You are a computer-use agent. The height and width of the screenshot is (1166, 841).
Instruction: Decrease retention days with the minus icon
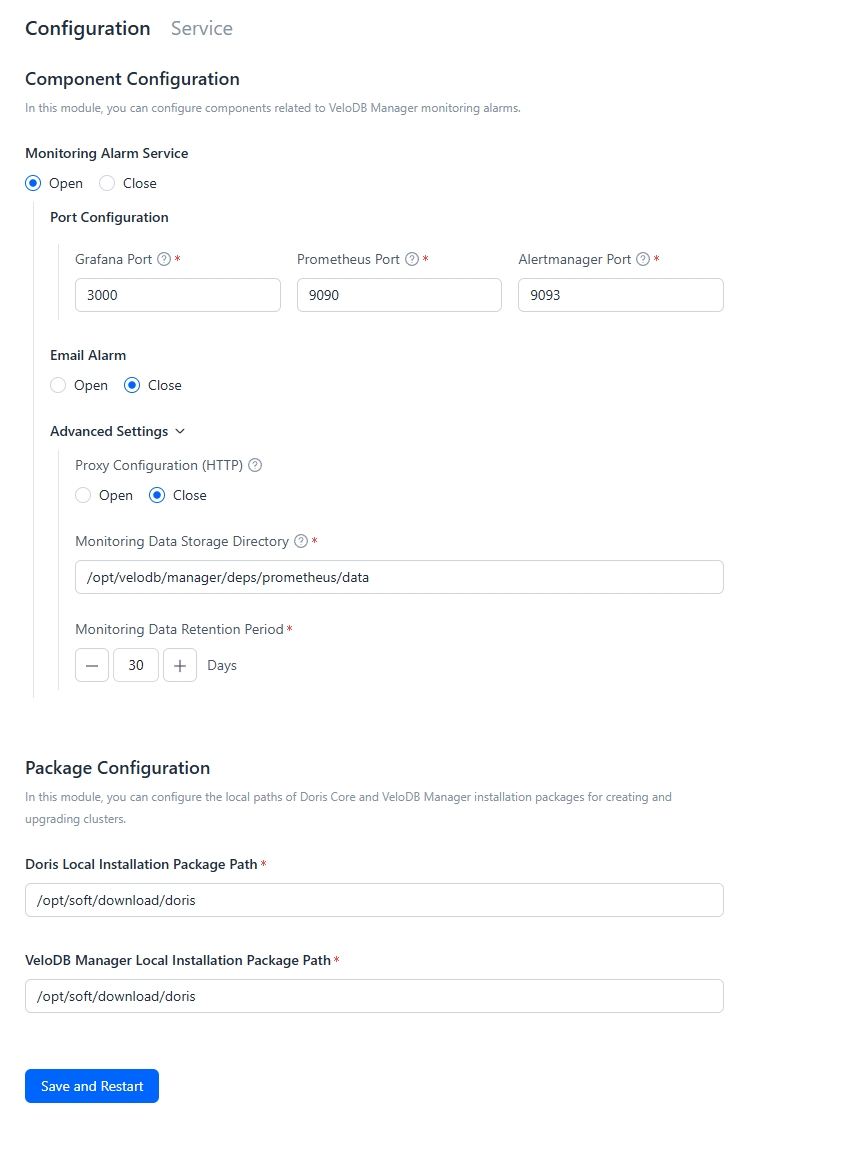[x=91, y=665]
